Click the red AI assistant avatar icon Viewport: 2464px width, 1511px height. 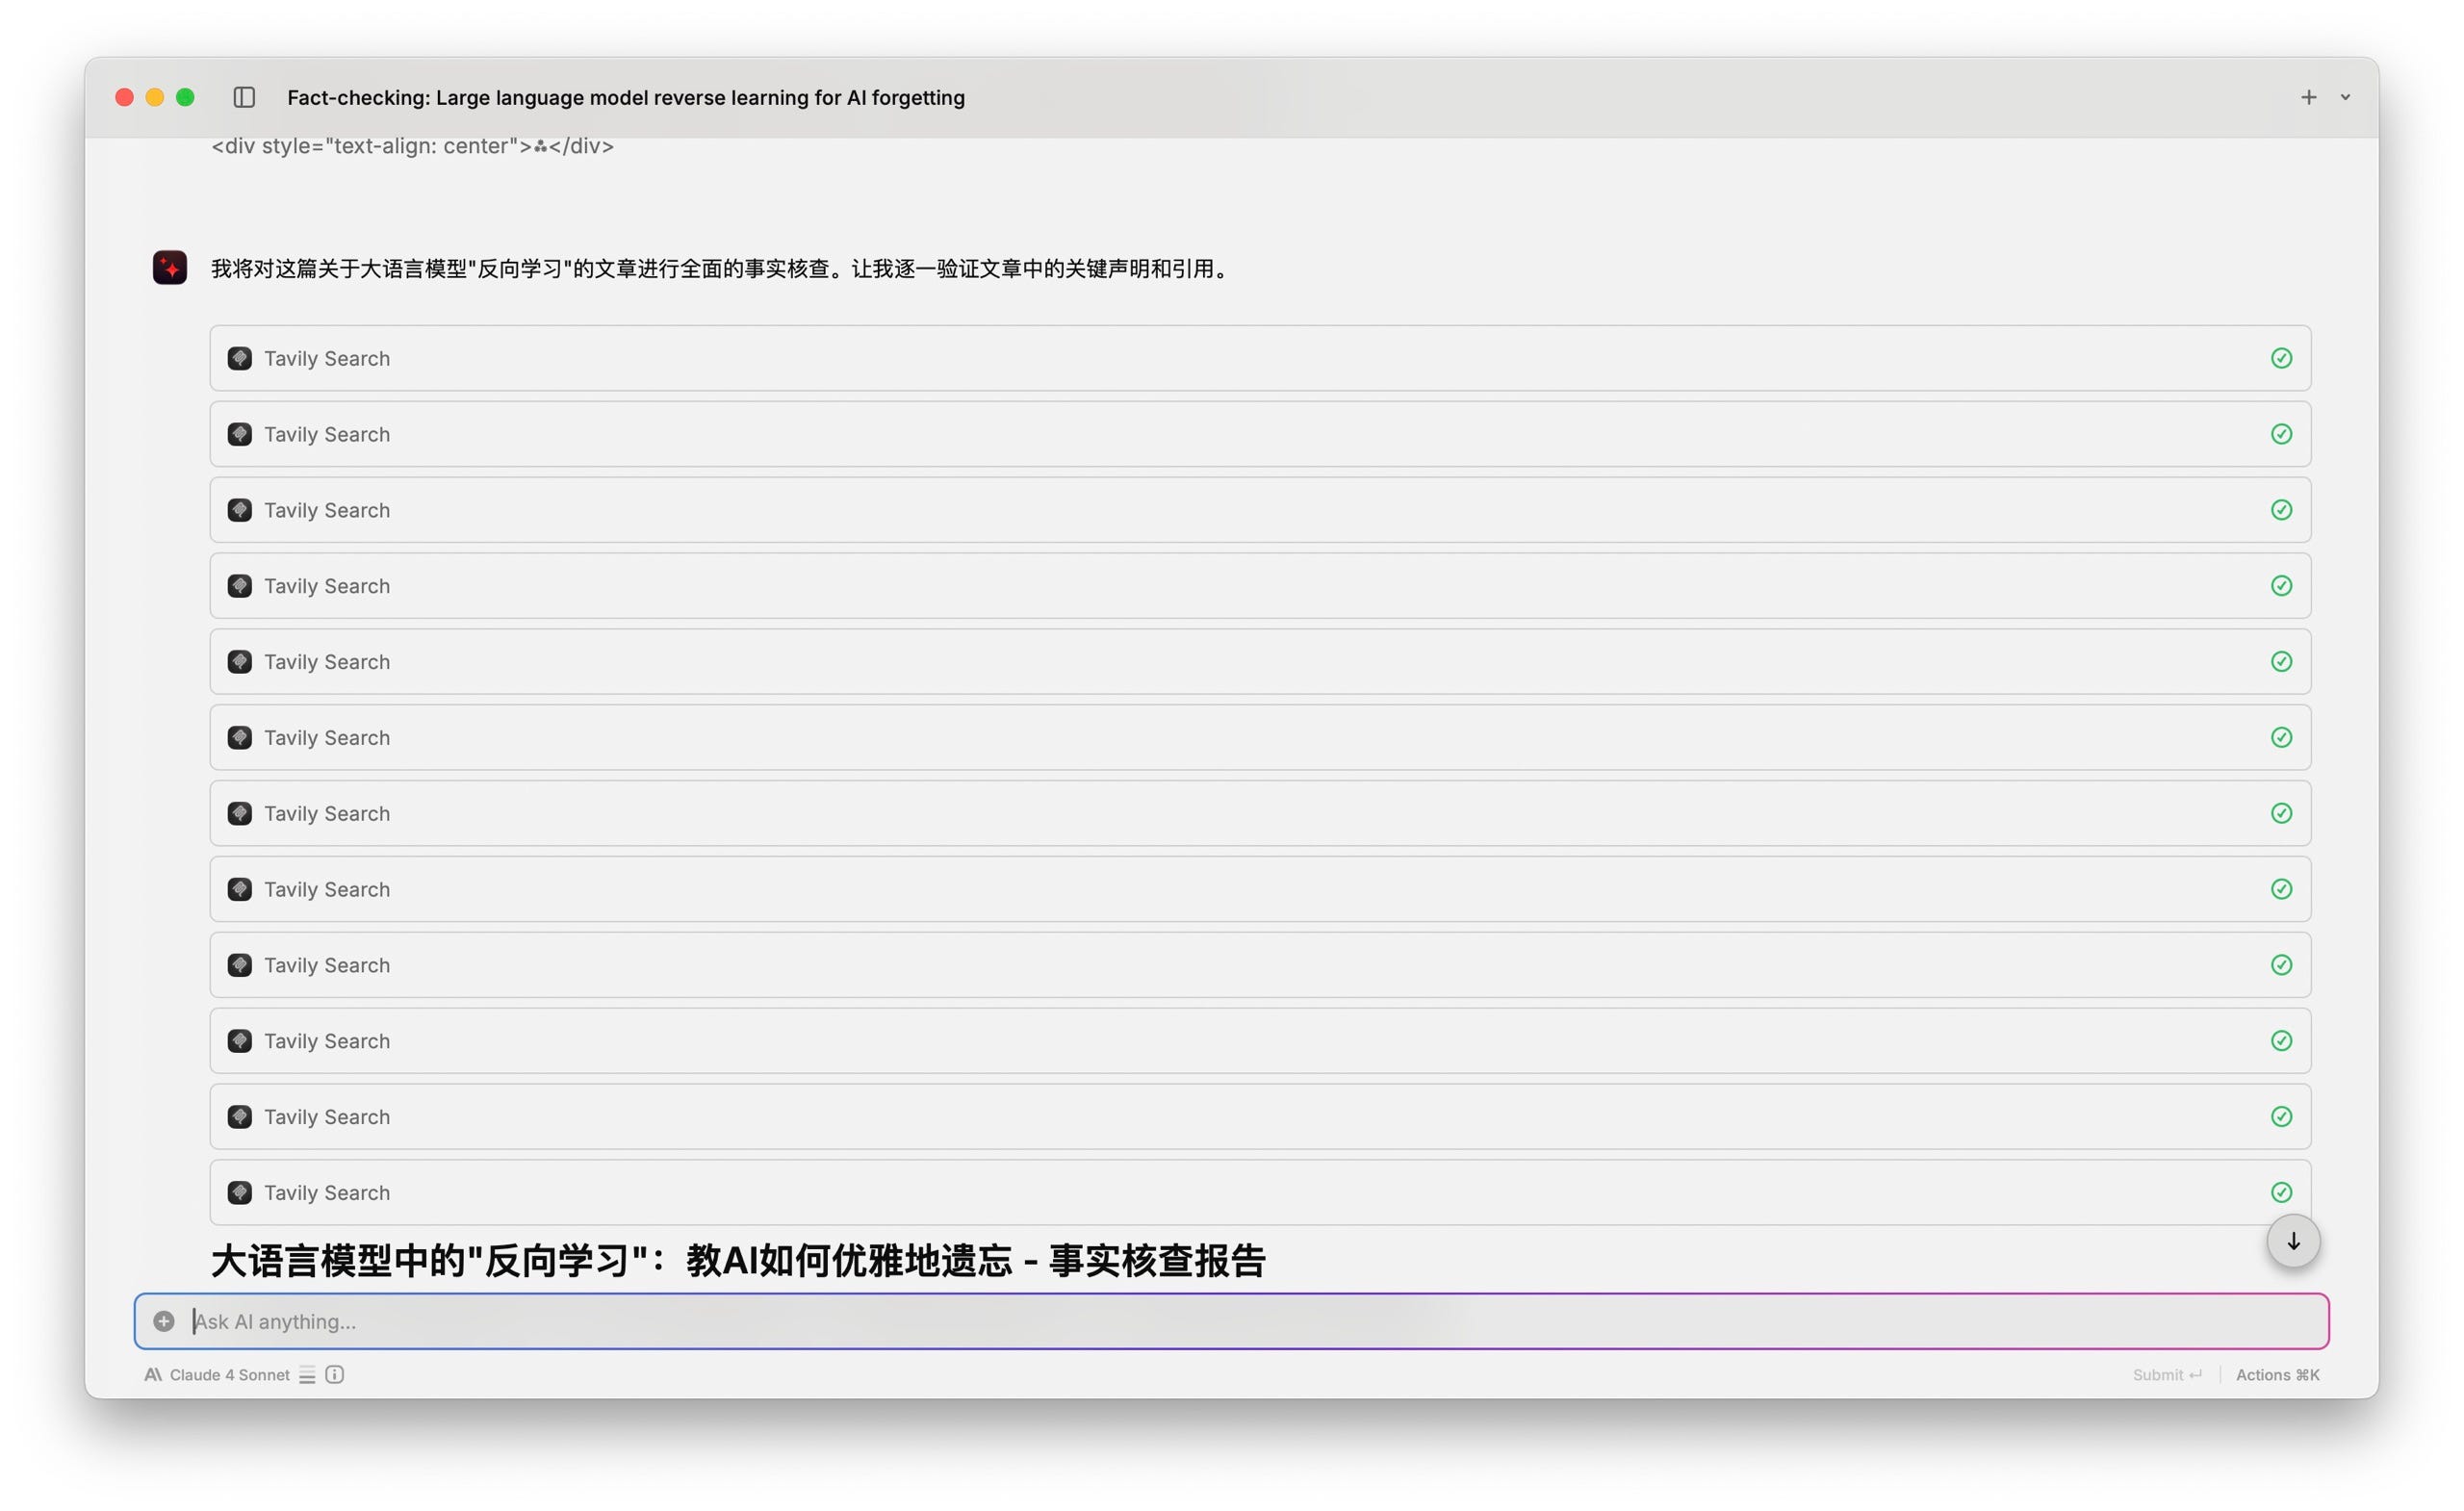[x=170, y=268]
